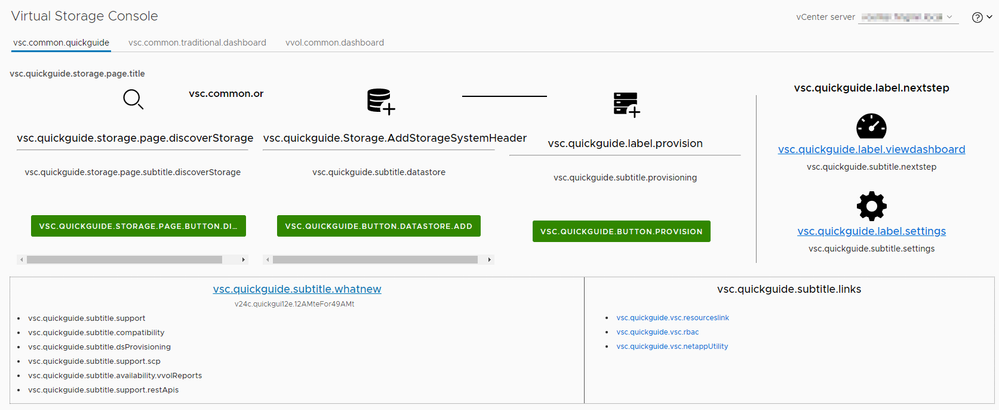Click the green VSC.QUICKGUIDE.STORAGE.PAGE.BUTTON.DI... button
The width and height of the screenshot is (999, 410).
138,226
